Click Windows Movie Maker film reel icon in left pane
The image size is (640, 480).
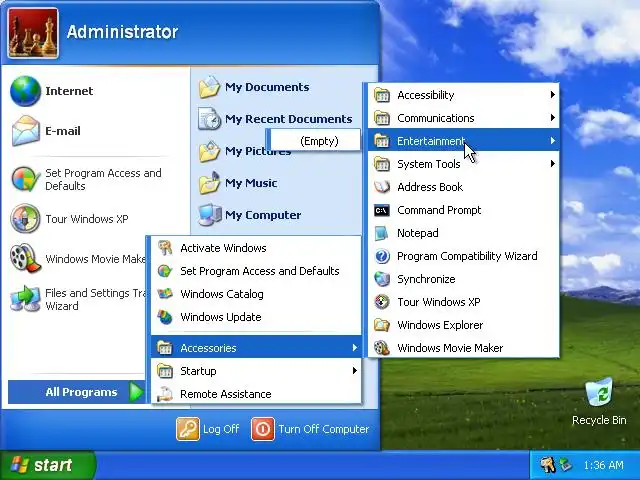click(25, 258)
